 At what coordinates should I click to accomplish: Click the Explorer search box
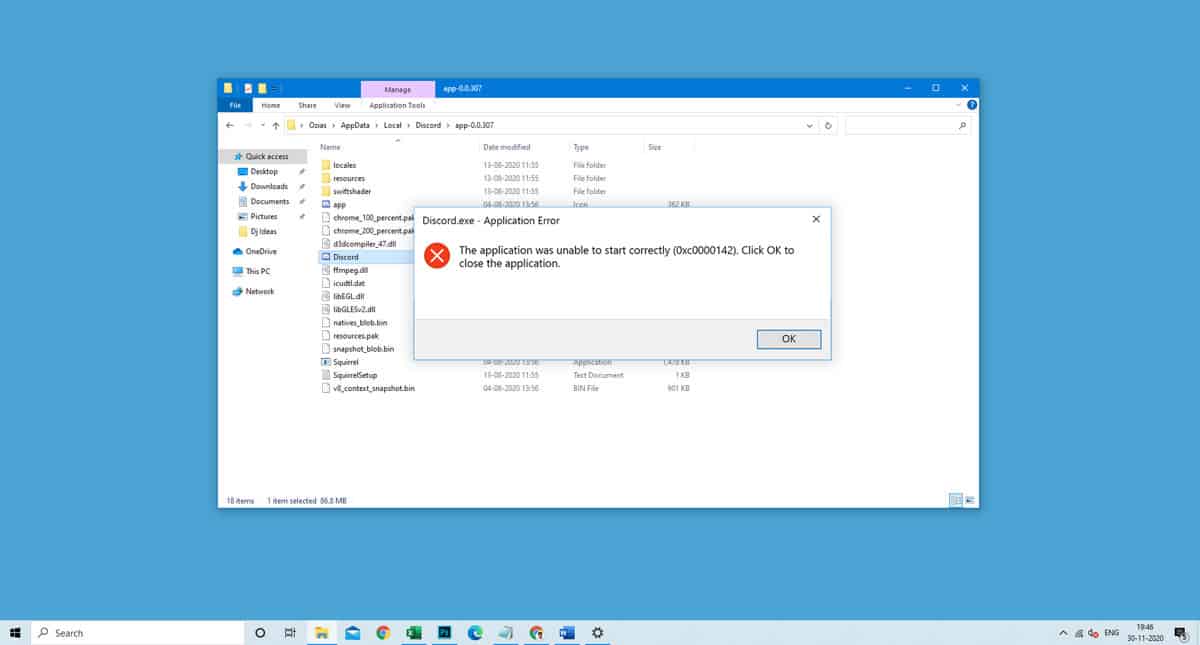(x=907, y=126)
